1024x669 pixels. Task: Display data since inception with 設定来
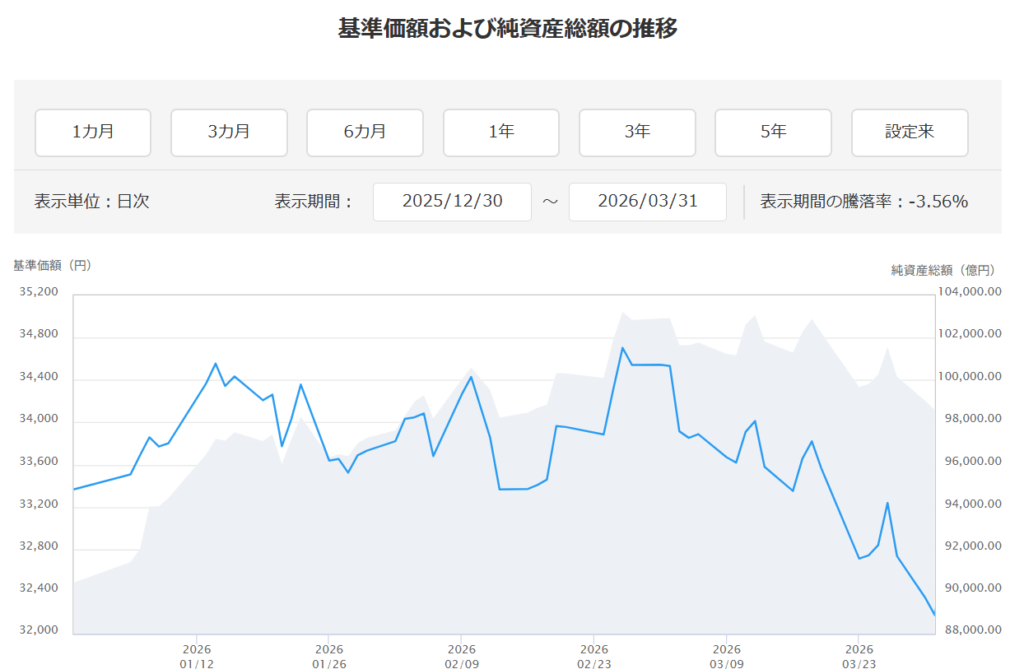pyautogui.click(x=909, y=132)
